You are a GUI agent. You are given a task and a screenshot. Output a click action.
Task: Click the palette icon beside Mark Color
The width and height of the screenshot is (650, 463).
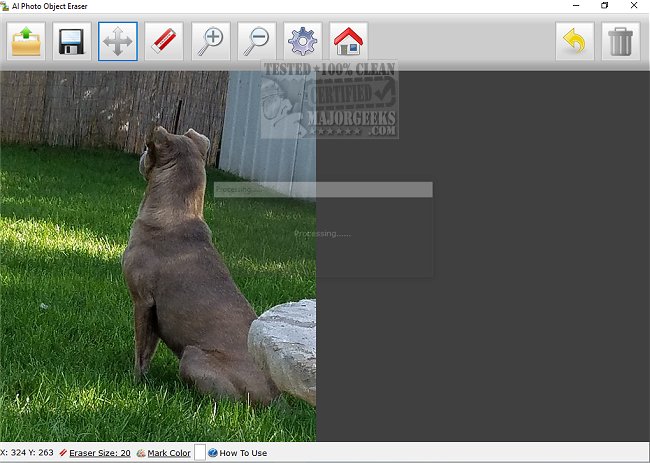coord(141,453)
